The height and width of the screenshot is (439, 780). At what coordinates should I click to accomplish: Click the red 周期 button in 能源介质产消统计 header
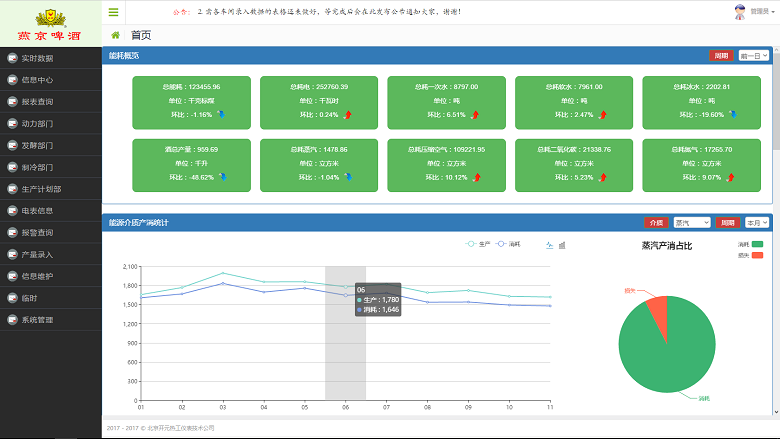tap(728, 223)
